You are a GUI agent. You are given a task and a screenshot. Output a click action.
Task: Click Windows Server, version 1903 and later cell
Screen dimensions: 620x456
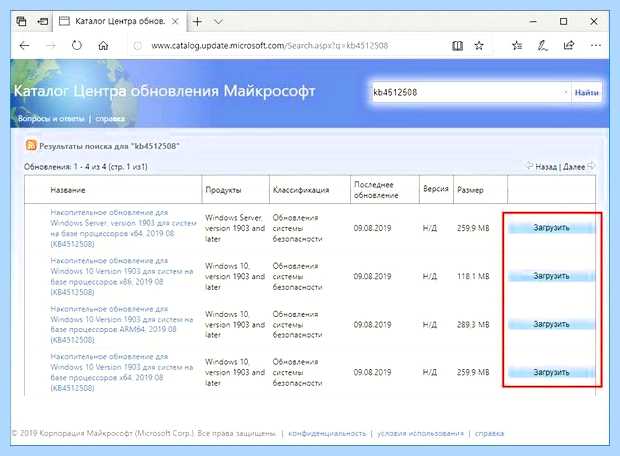235,228
